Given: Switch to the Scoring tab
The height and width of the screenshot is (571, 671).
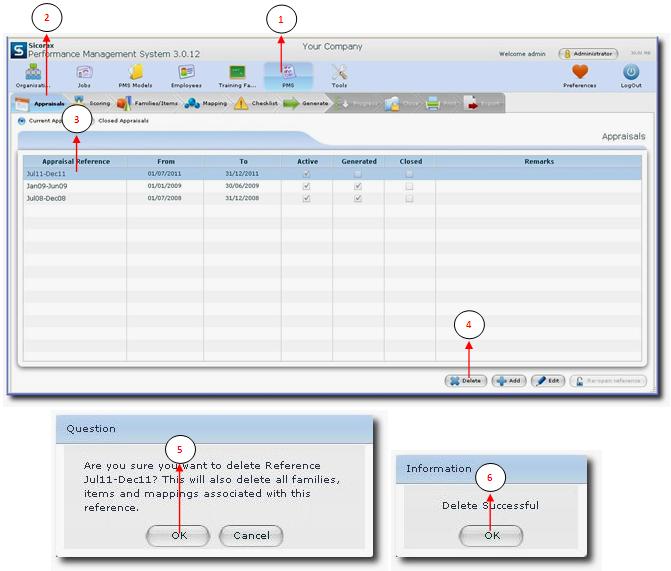Looking at the screenshot, I should [x=91, y=103].
